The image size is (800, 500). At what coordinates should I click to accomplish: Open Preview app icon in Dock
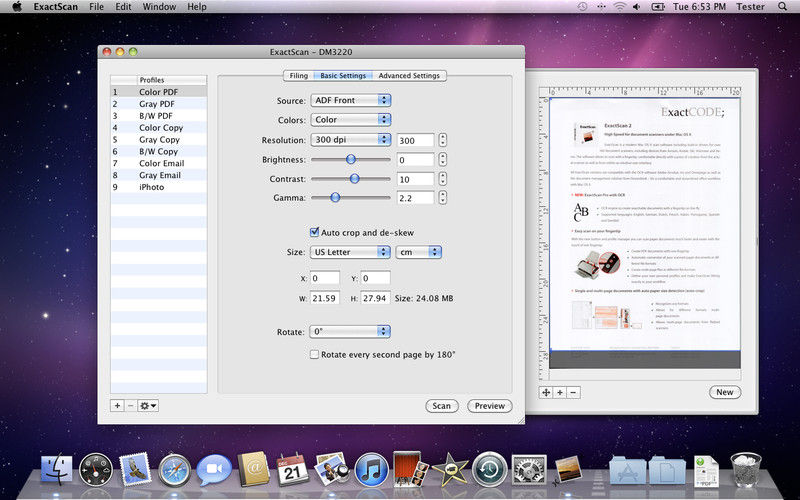pos(332,469)
